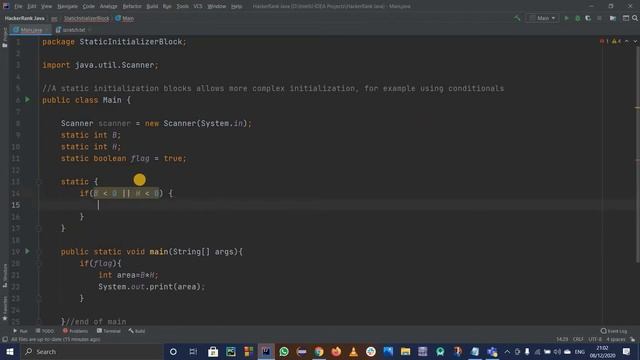The image size is (640, 360).
Task: Click the 4 spaces indent selector
Action: (x=616, y=340)
